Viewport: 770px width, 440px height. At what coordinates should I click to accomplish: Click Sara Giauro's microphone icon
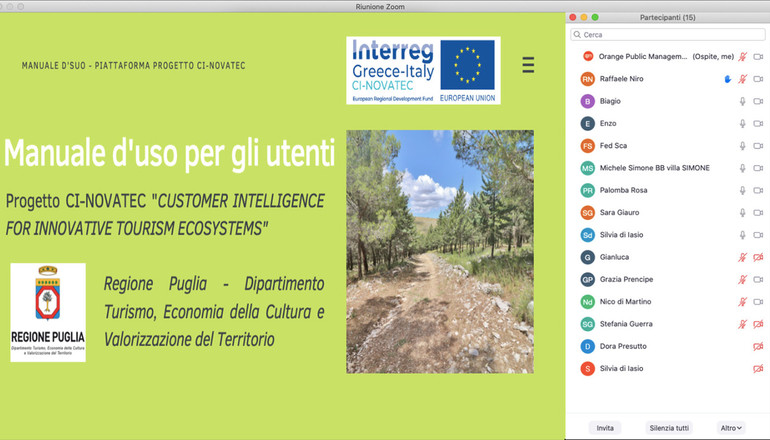point(742,213)
